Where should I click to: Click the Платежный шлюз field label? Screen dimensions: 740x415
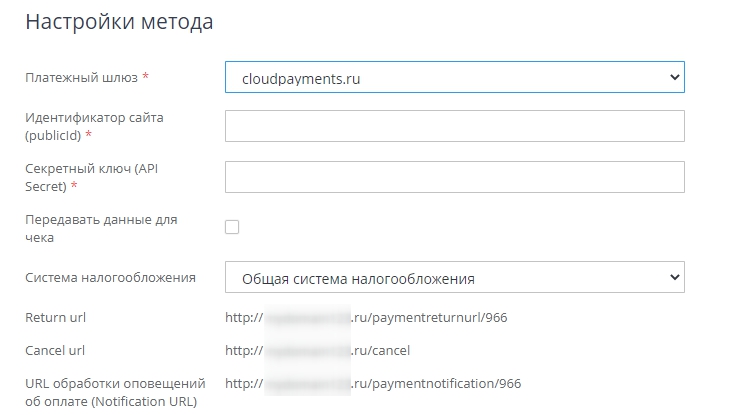tap(82, 77)
